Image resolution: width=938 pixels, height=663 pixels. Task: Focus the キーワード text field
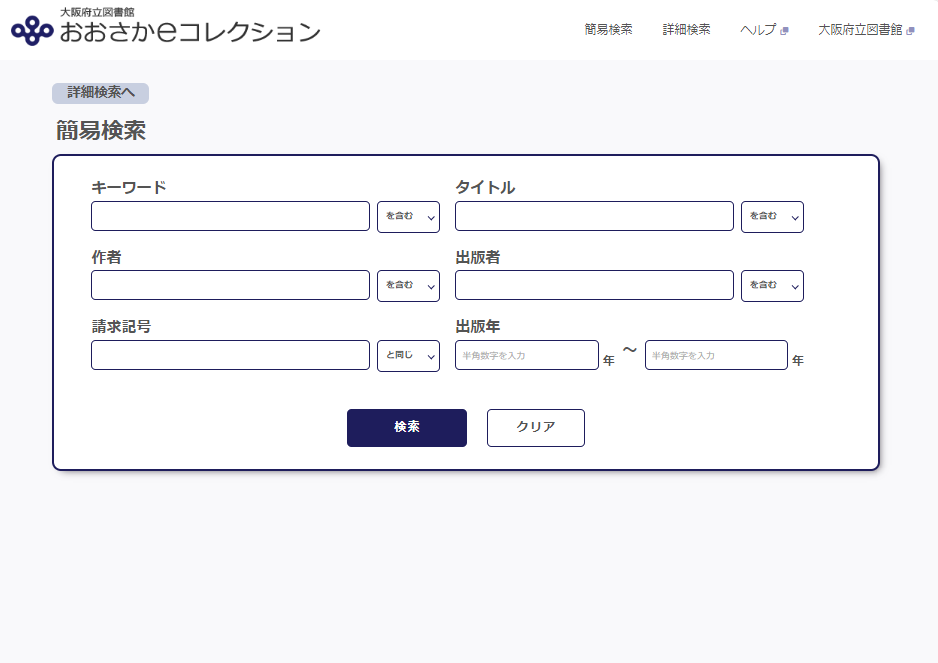pyautogui.click(x=230, y=216)
